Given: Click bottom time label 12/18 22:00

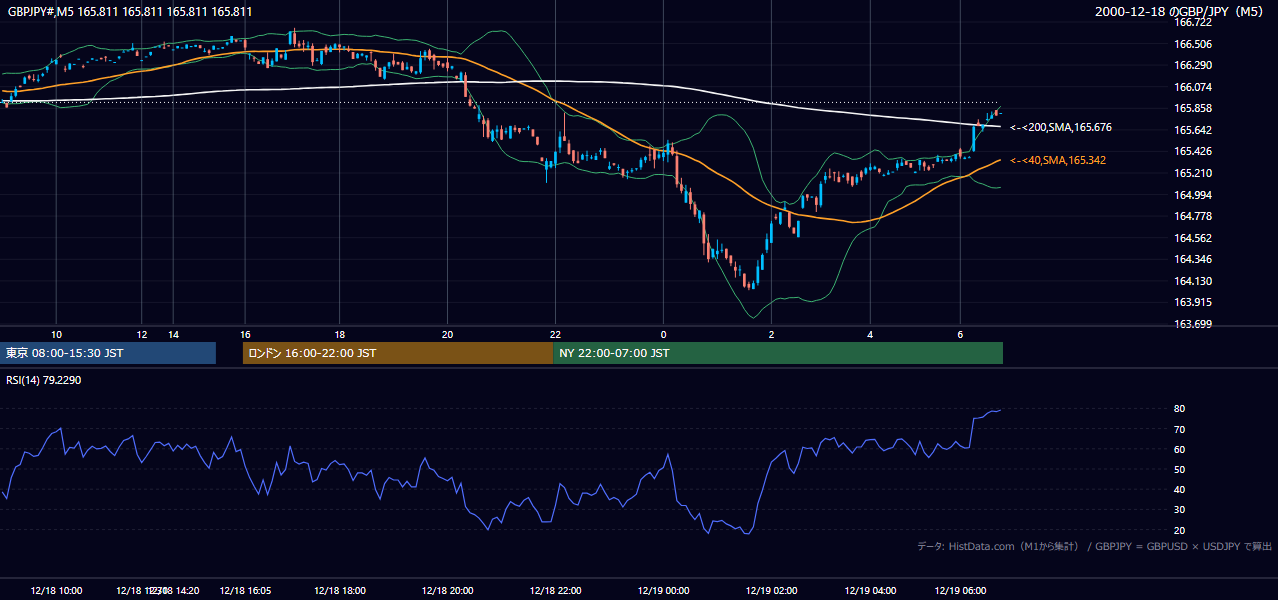Looking at the screenshot, I should click(555, 590).
